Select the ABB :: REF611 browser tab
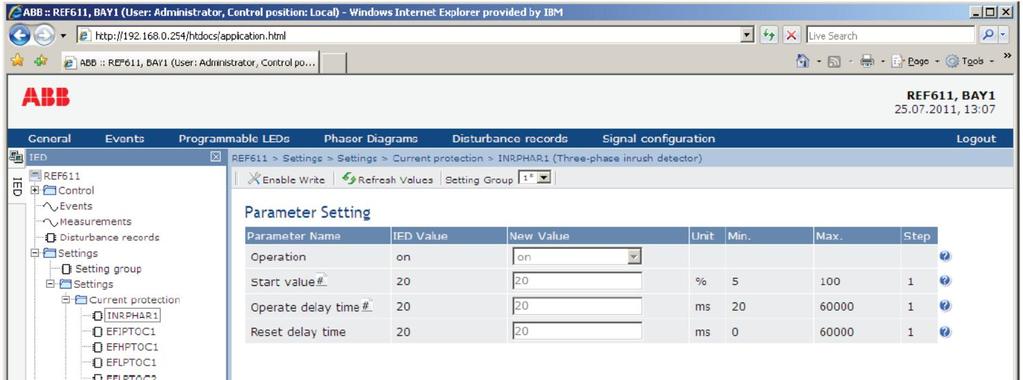1023x380 pixels. click(190, 63)
